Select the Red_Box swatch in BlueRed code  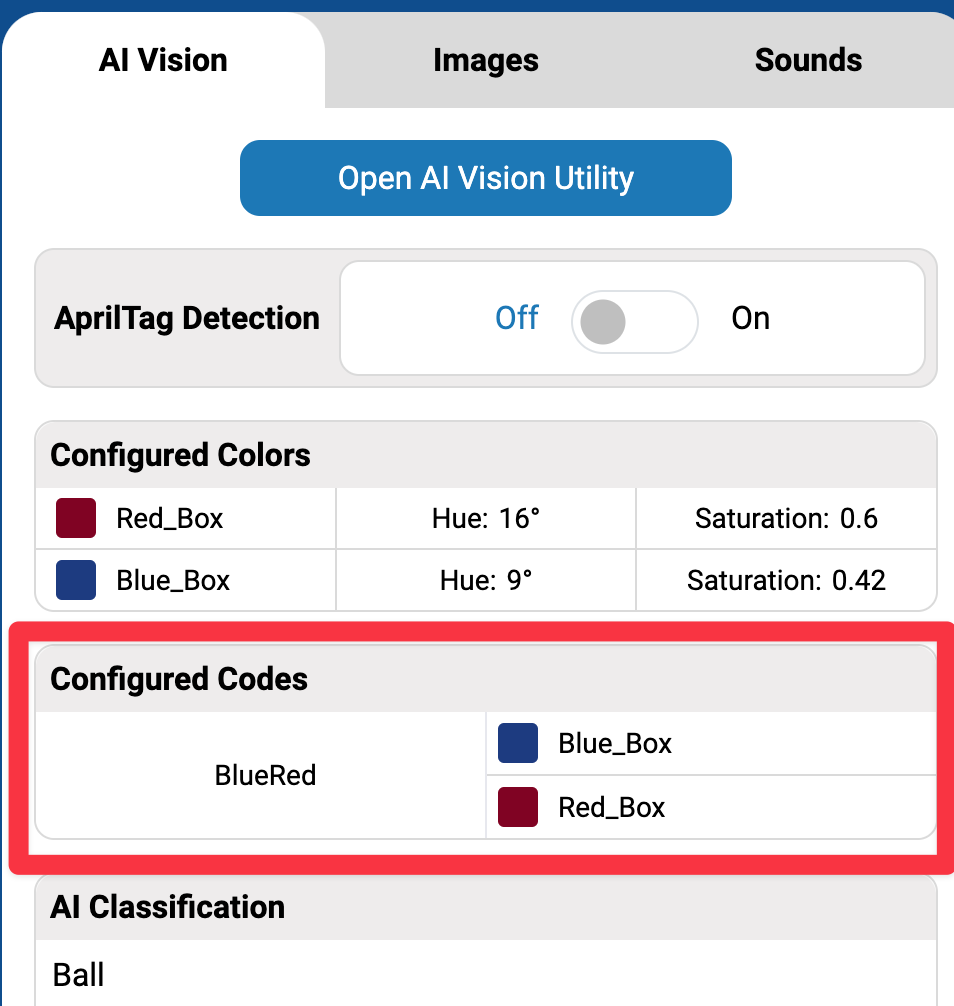point(517,807)
